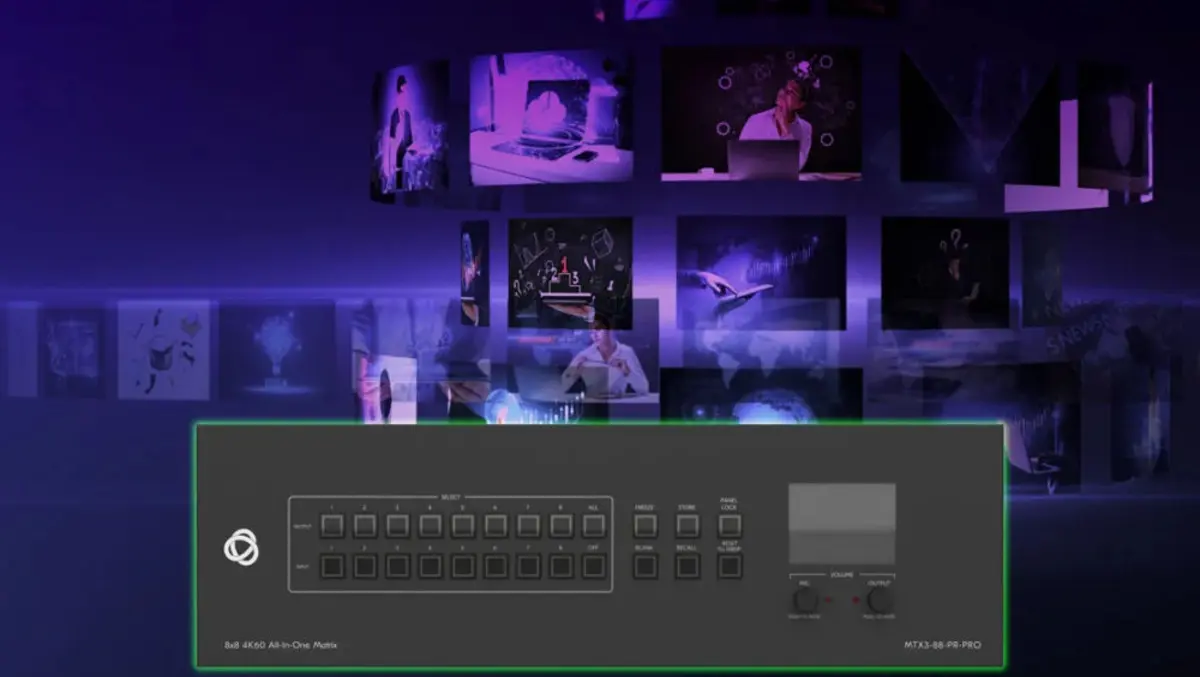Open the cloud laptop thumbnail
Image resolution: width=1200 pixels, height=677 pixels.
550,118
